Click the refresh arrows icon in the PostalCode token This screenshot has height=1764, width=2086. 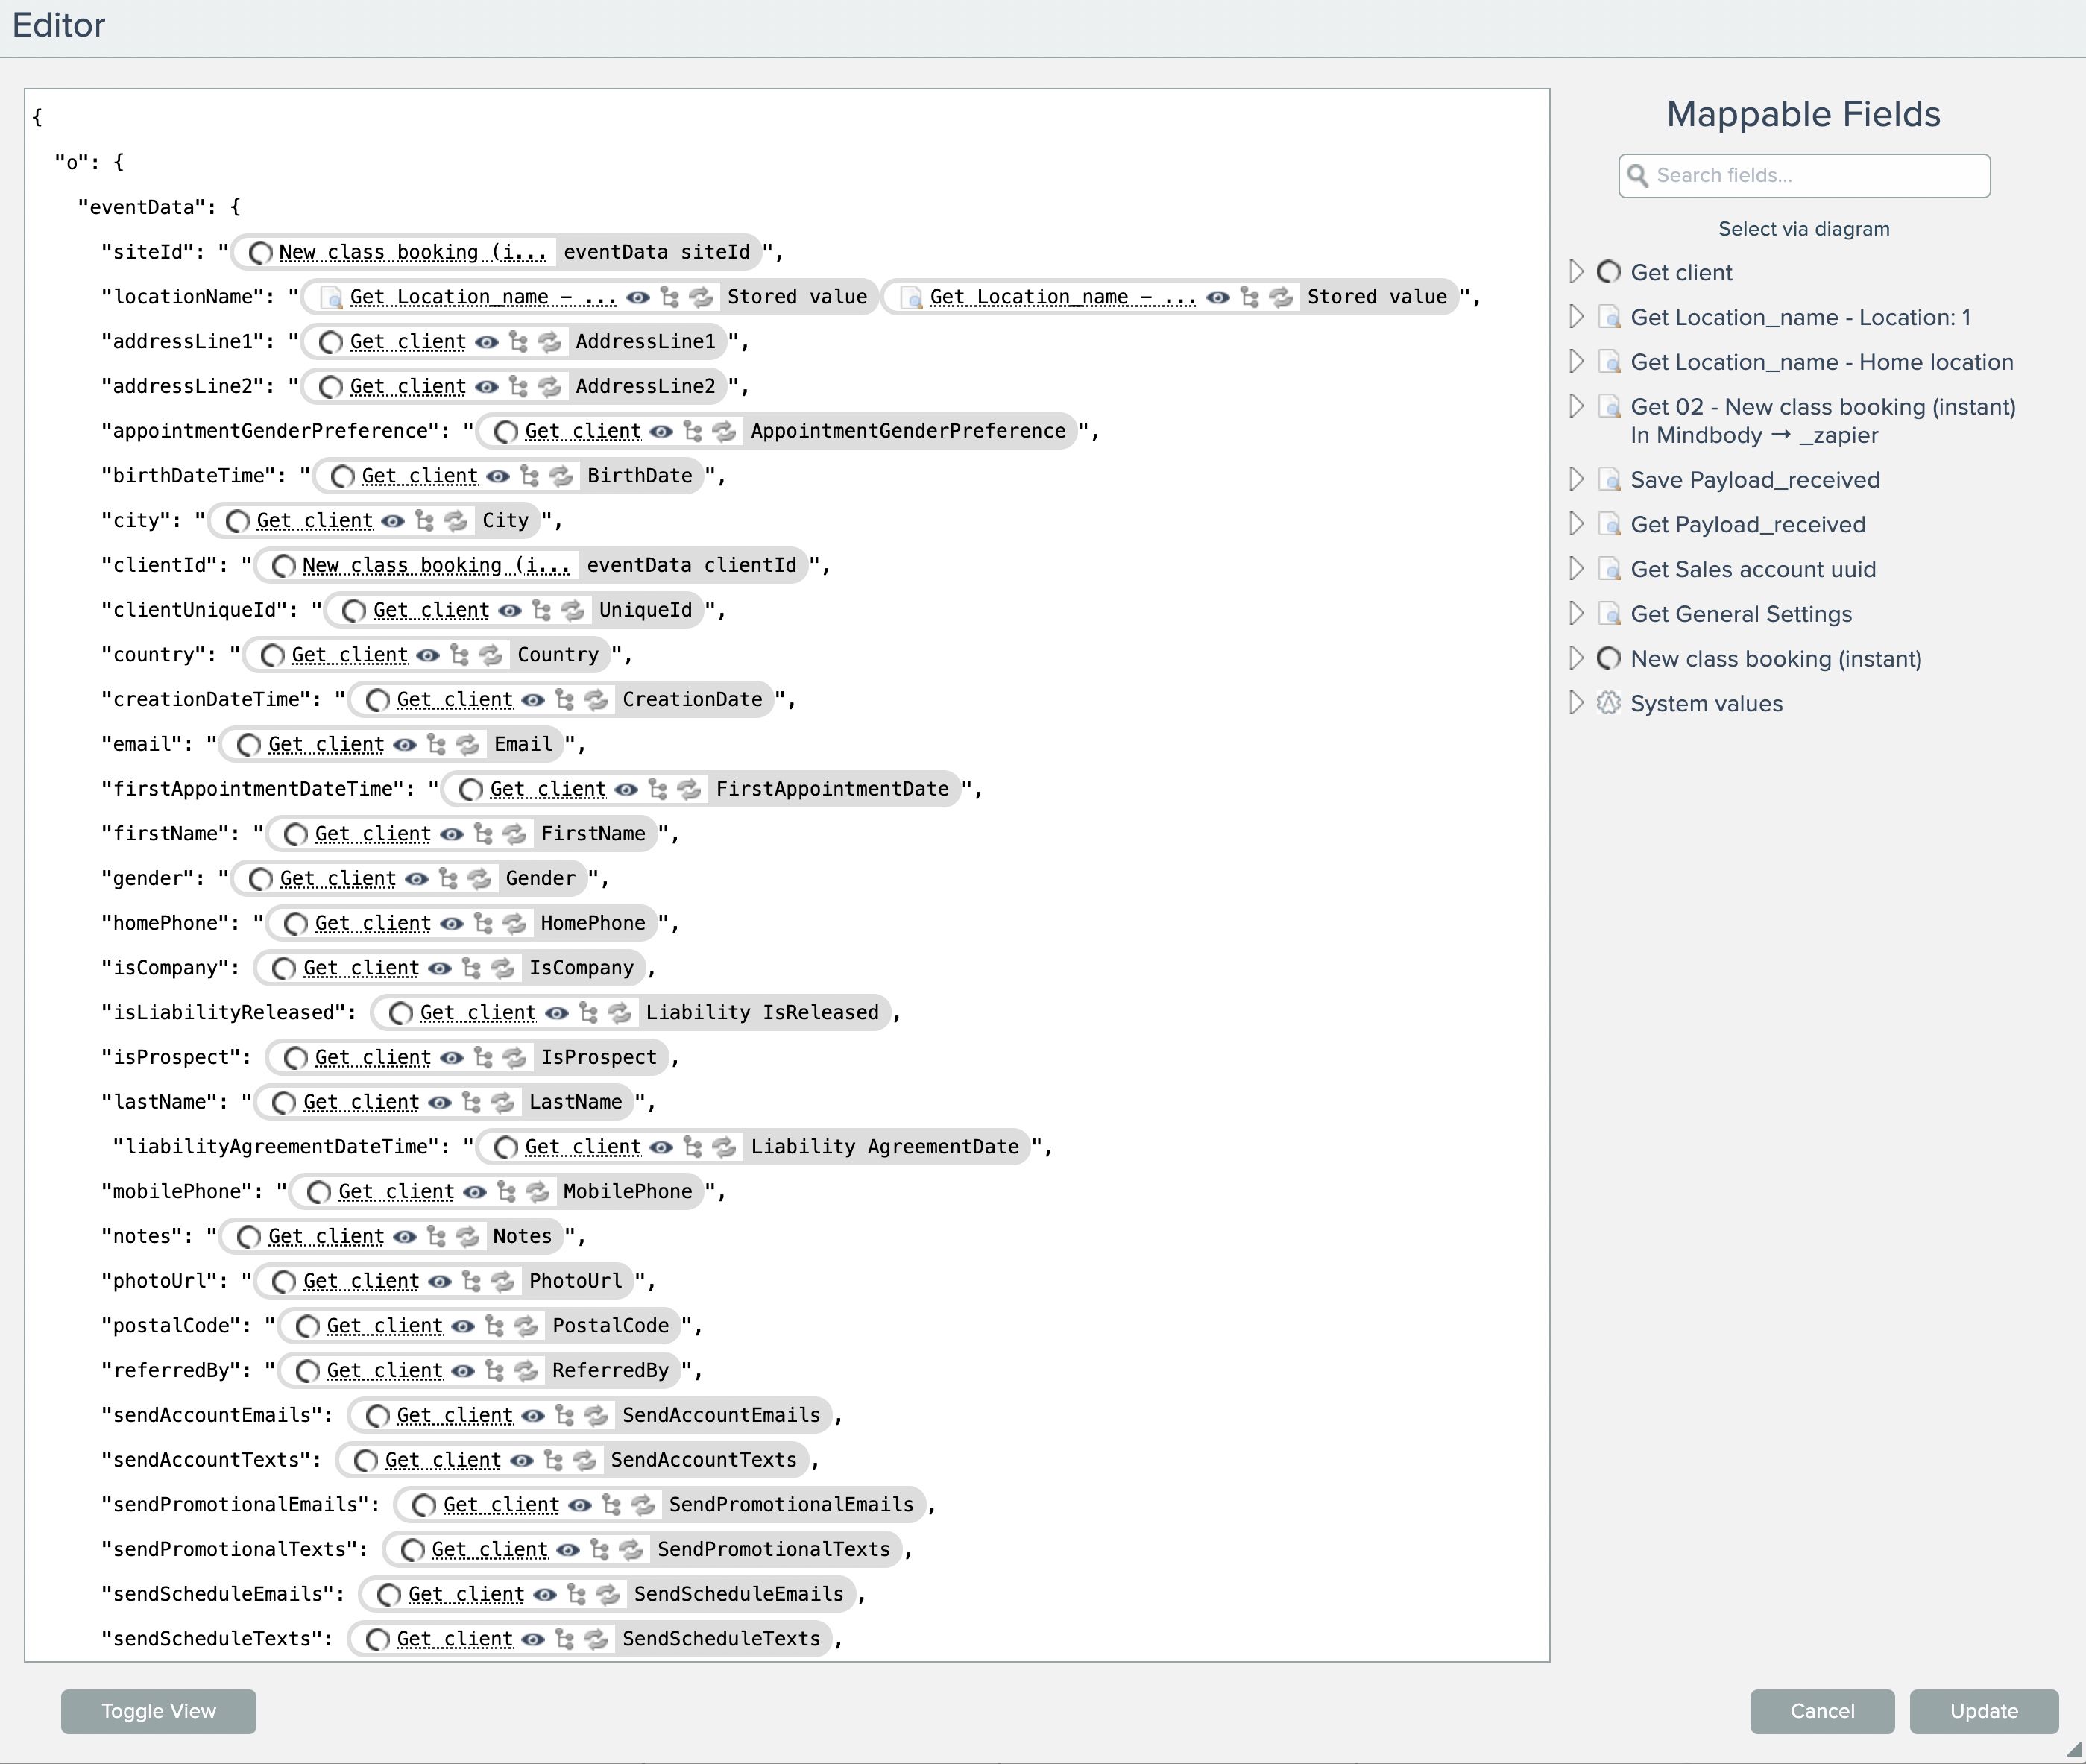(526, 1326)
